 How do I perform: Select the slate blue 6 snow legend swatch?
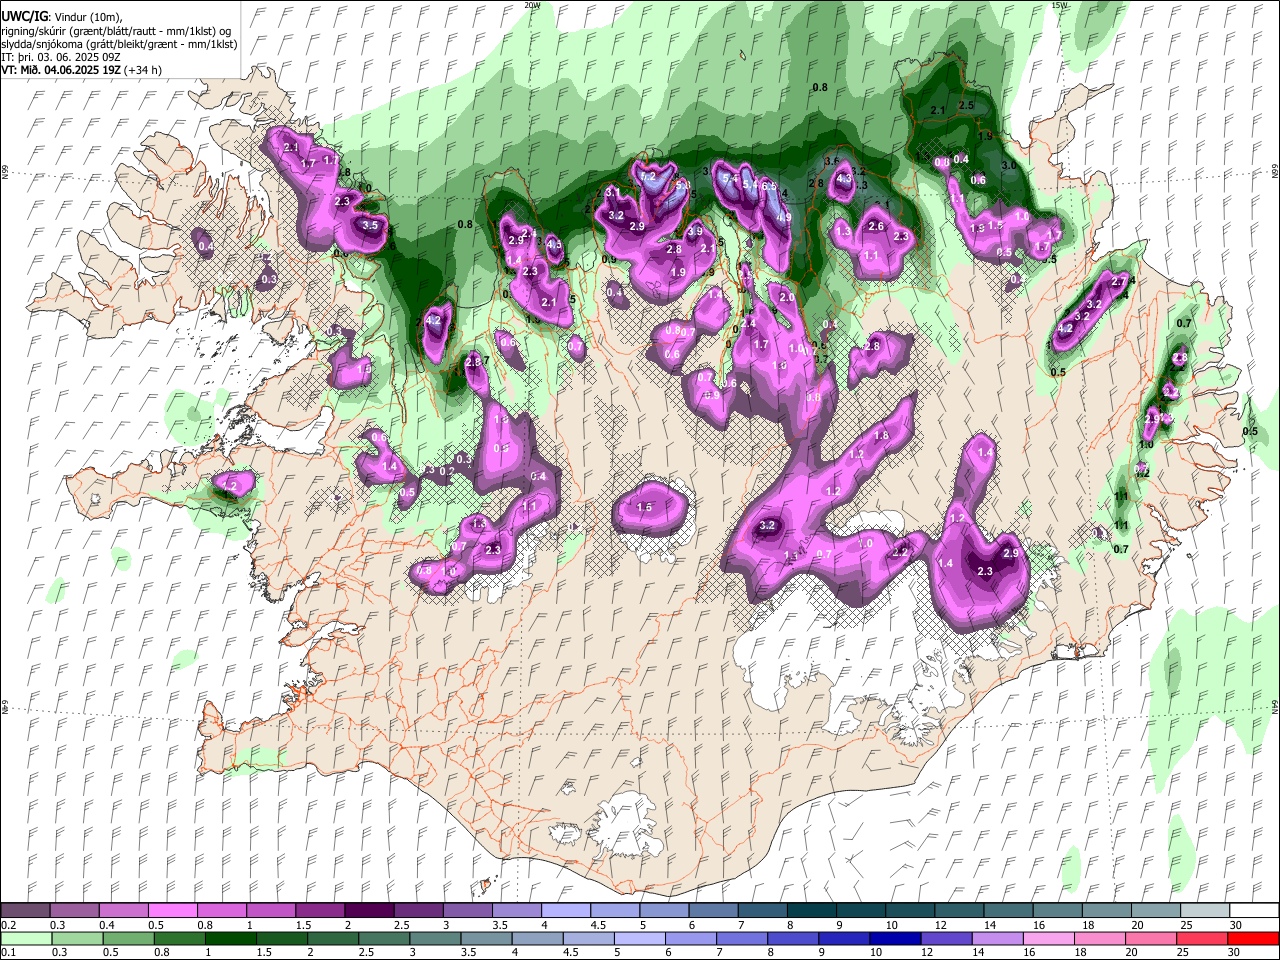713,911
